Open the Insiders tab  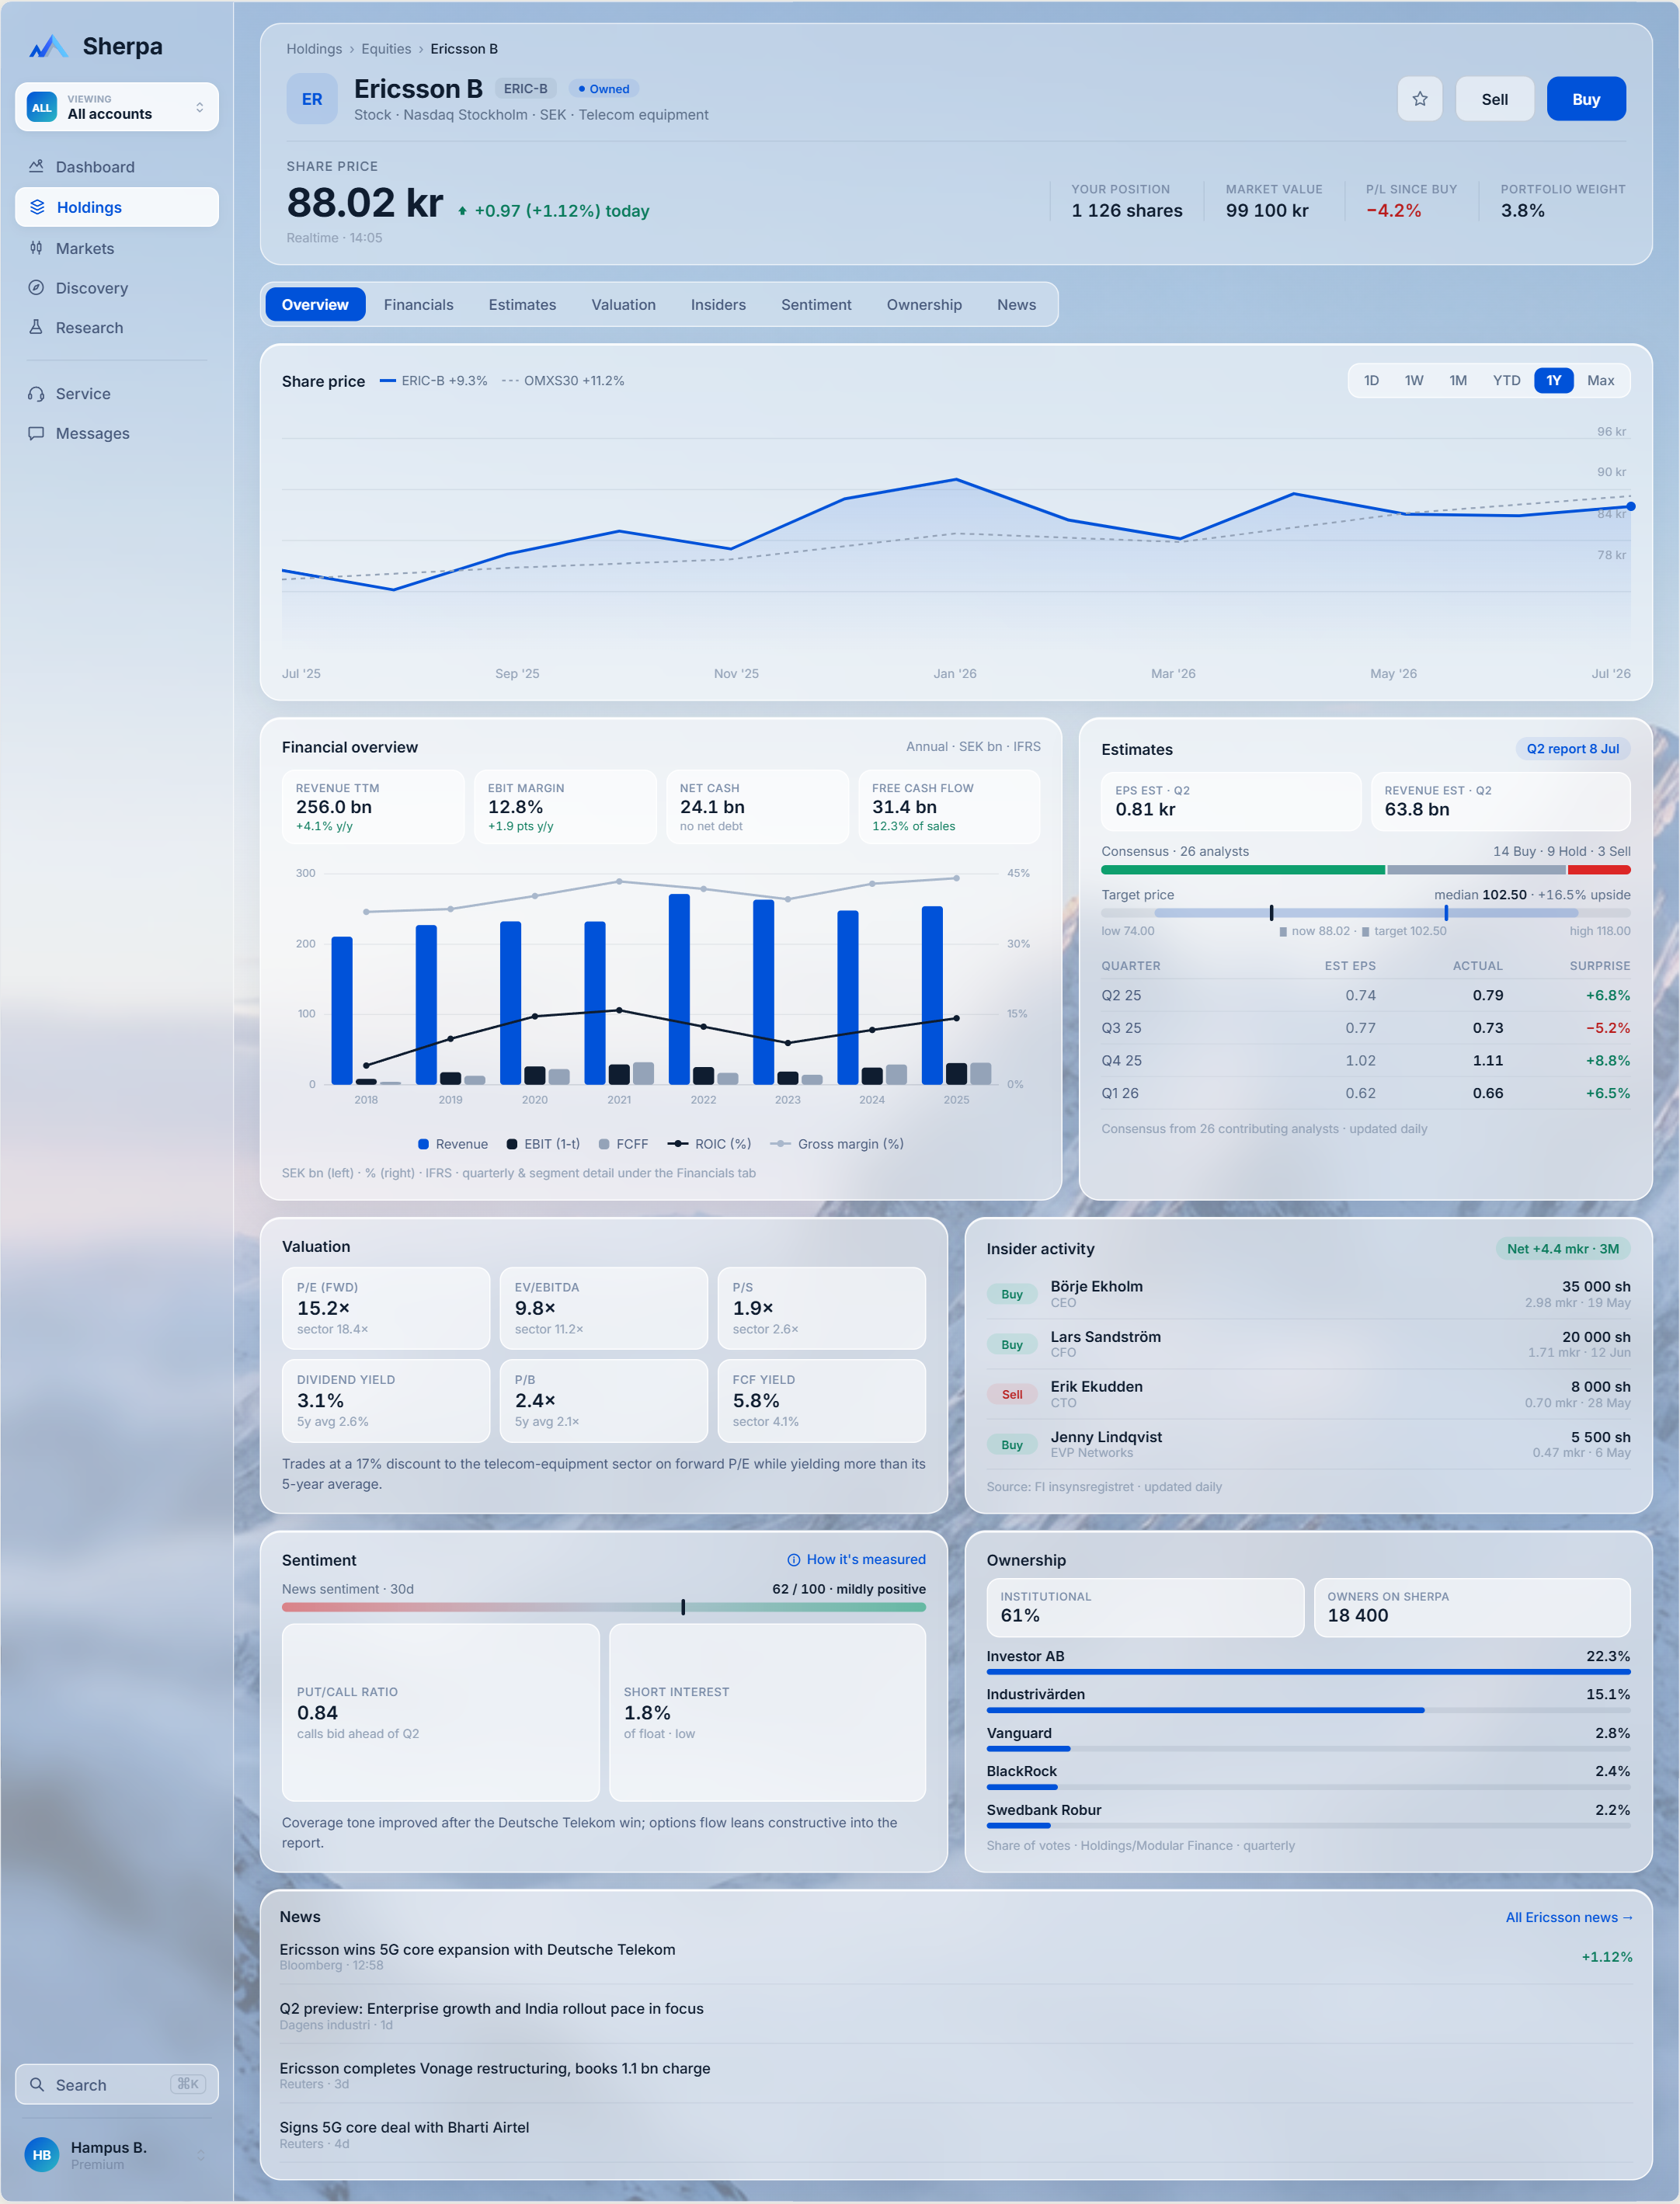(x=718, y=305)
